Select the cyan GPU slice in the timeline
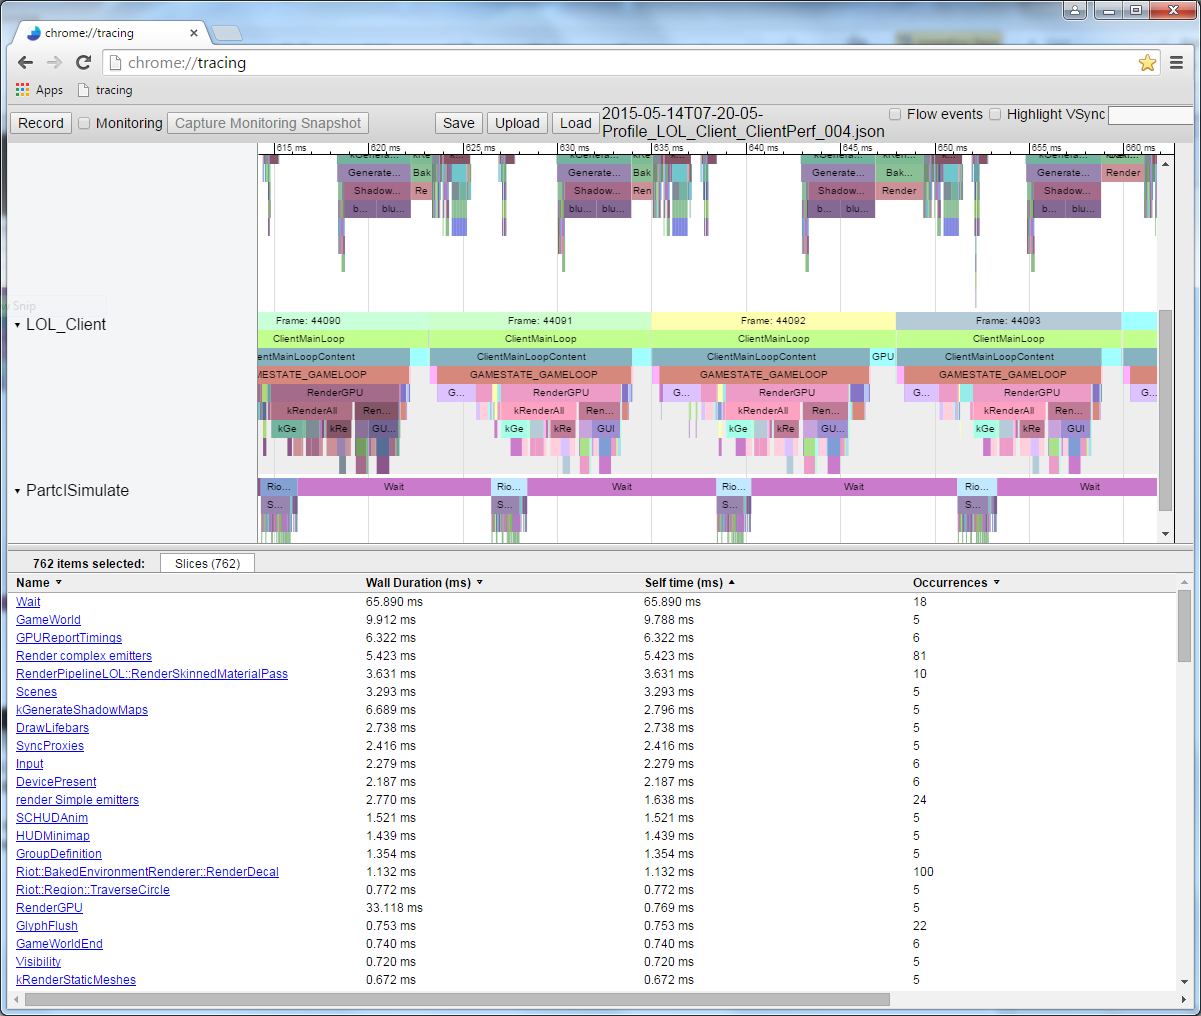The image size is (1201, 1016). 883,357
